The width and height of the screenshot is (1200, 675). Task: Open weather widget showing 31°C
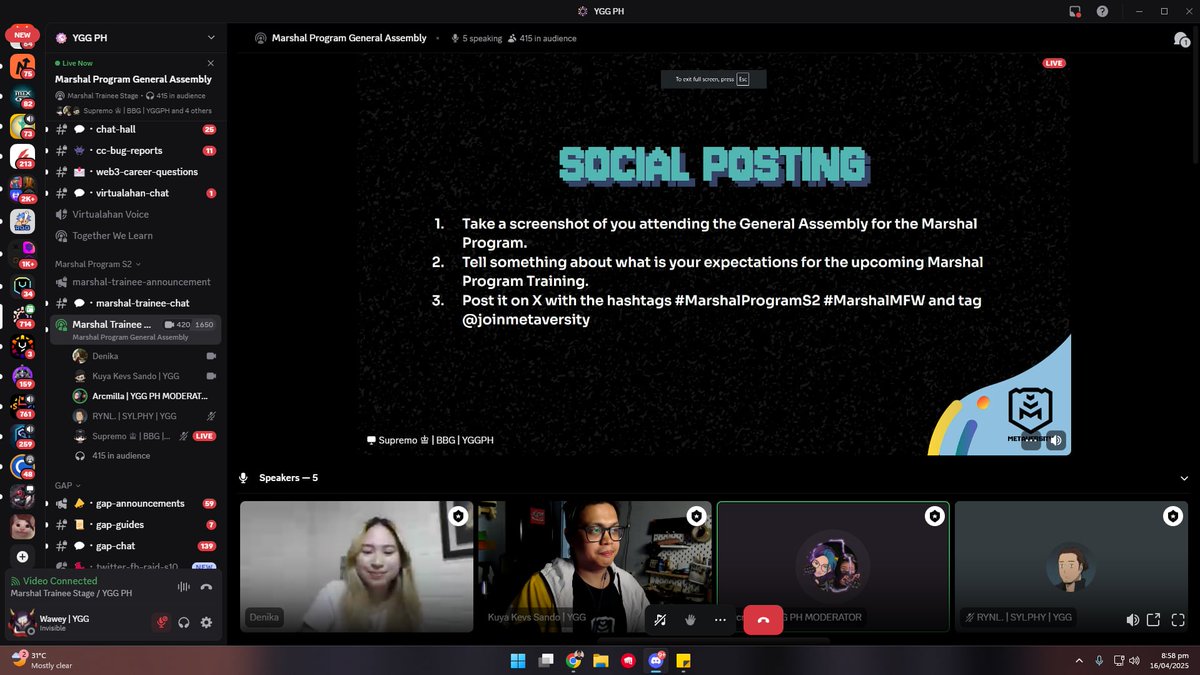[42, 660]
